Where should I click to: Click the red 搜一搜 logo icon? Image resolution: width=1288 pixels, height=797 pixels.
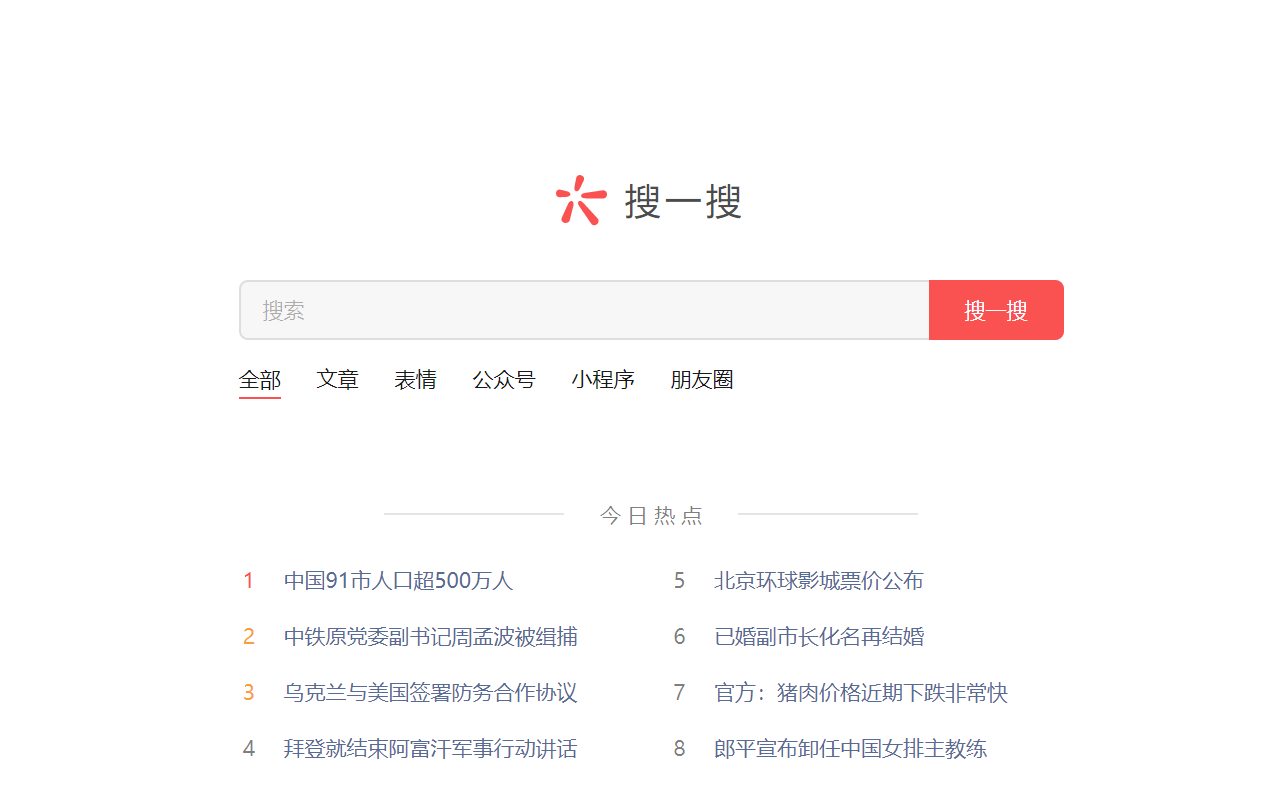coord(581,200)
